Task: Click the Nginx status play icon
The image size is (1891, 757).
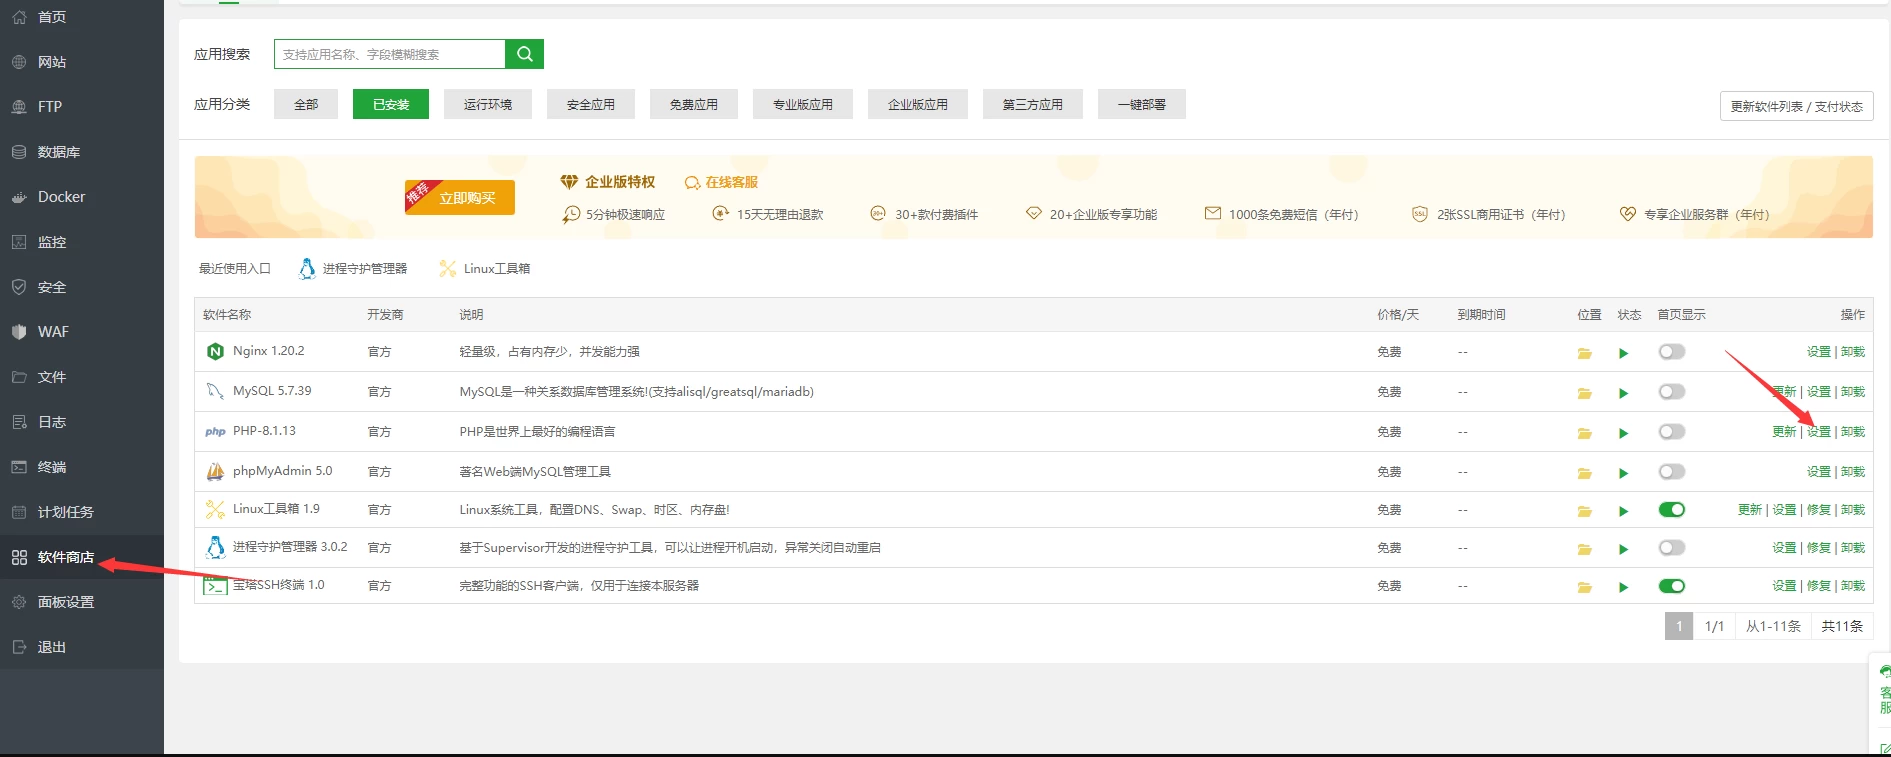Action: [x=1624, y=353]
